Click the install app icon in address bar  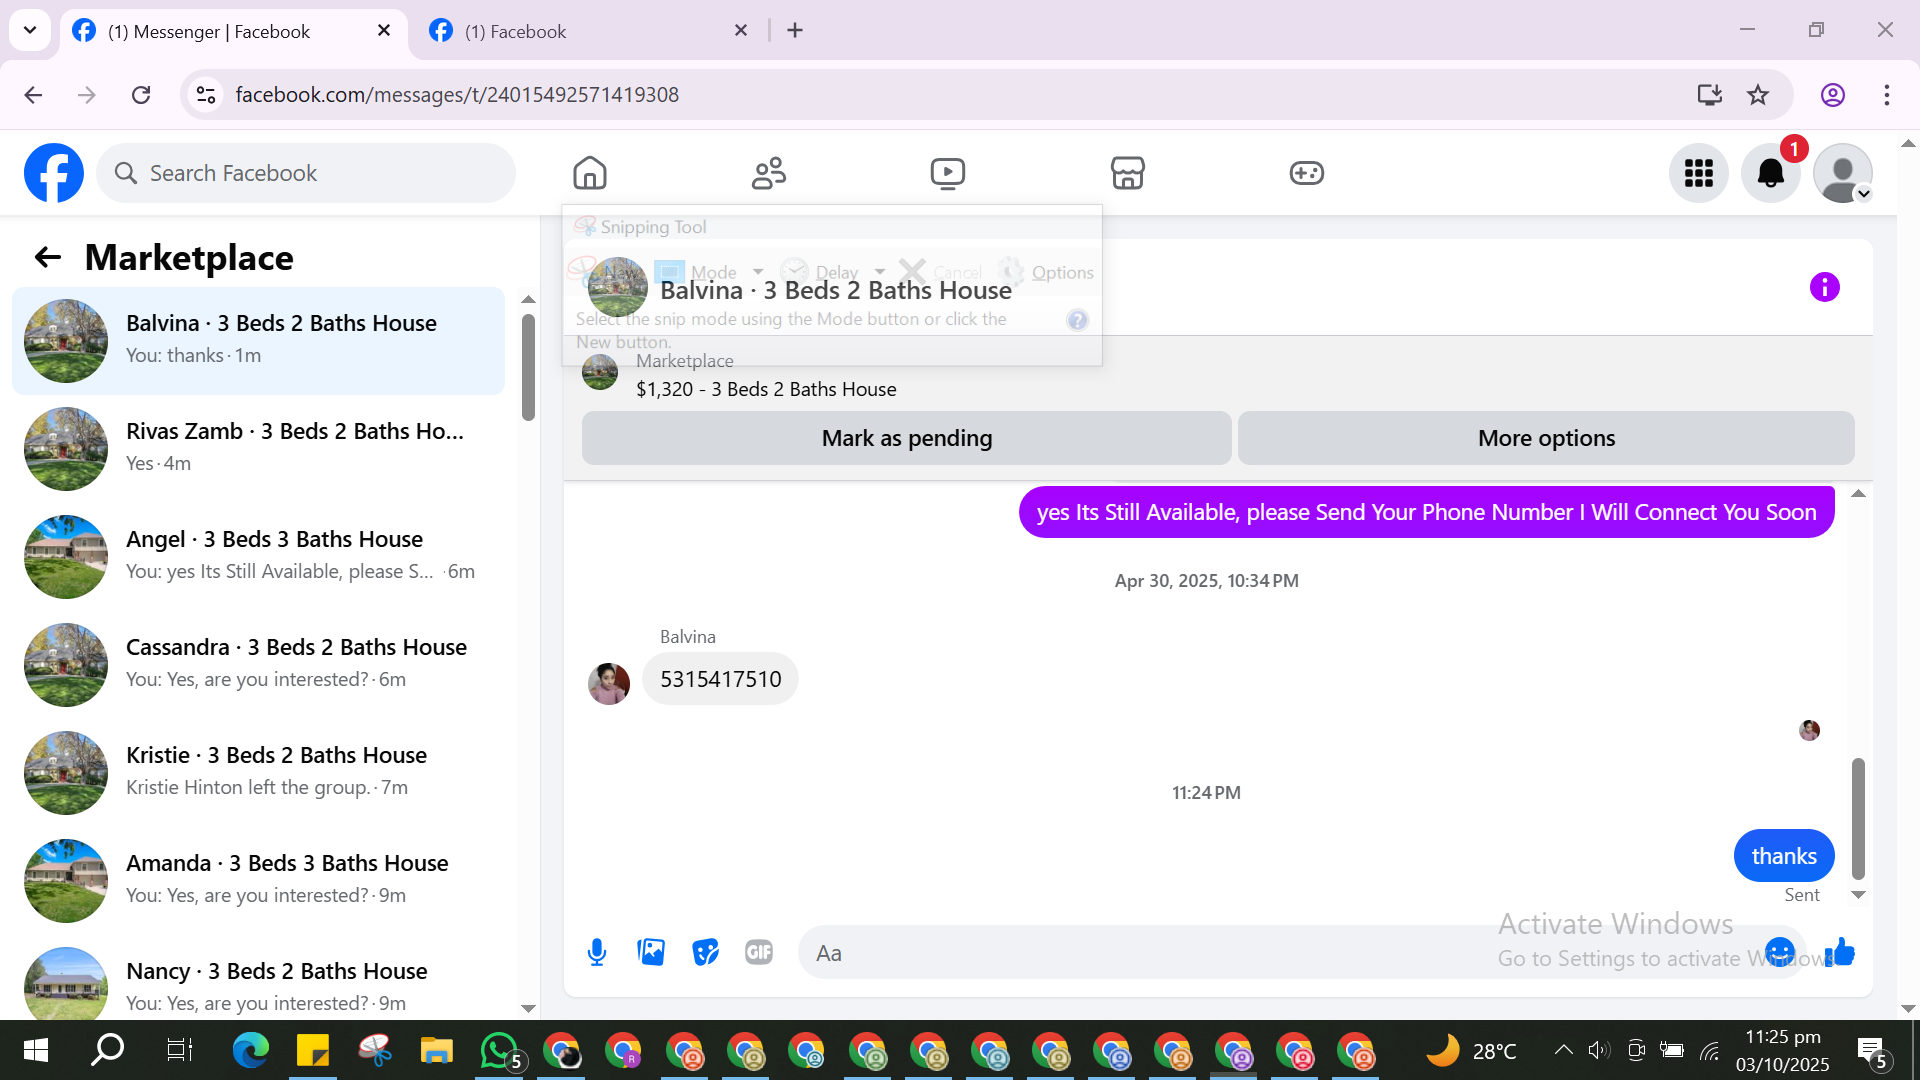1710,95
